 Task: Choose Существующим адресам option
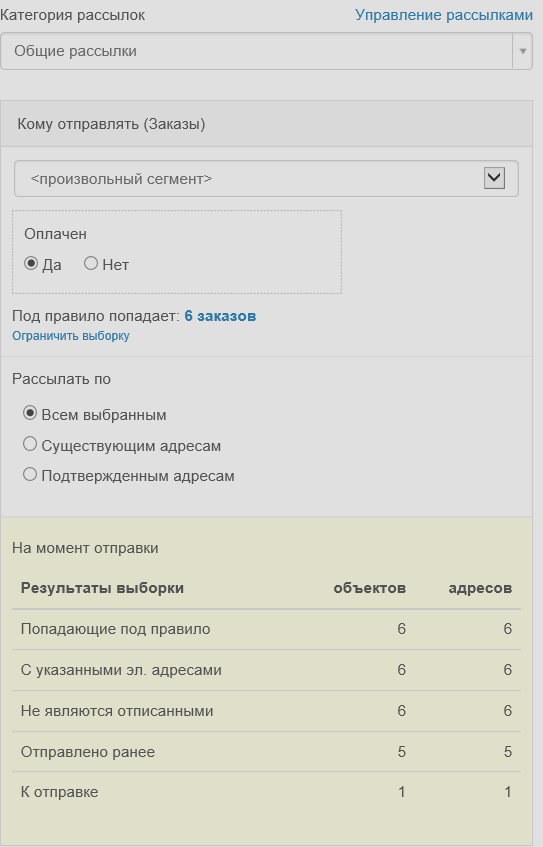pos(30,445)
